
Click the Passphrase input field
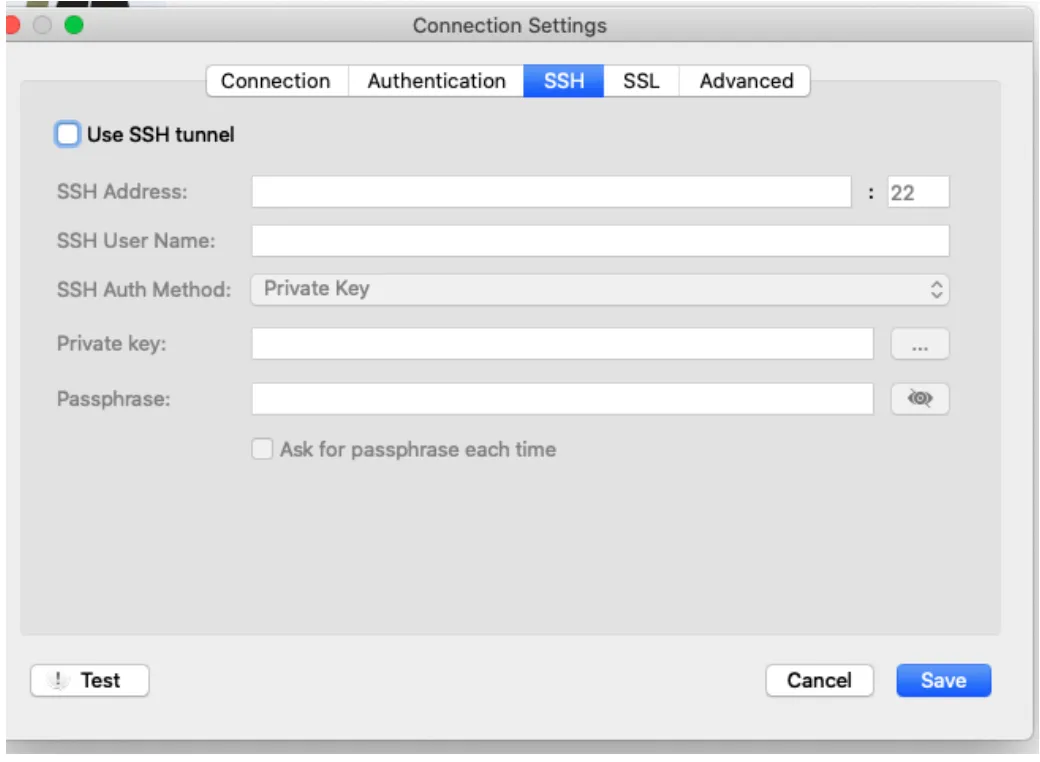(562, 399)
